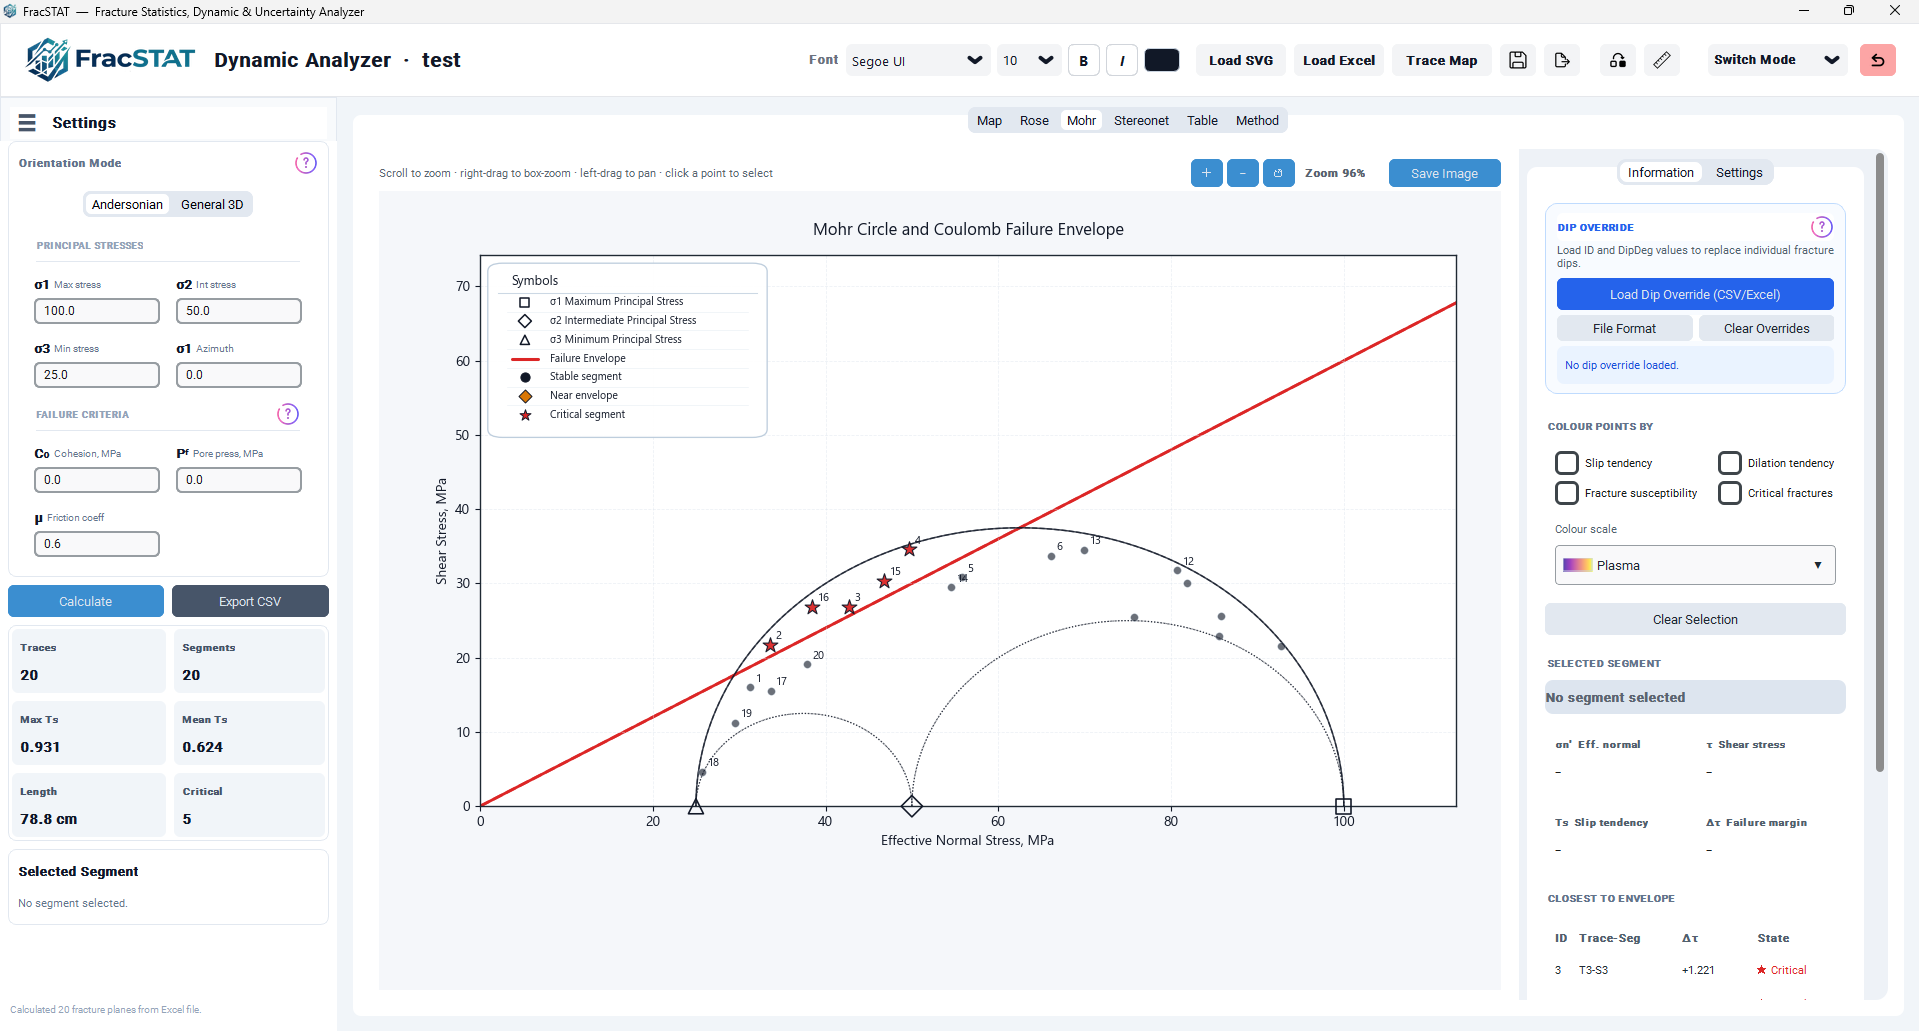Click the σ3 Min stress input field
The height and width of the screenshot is (1031, 1919).
tap(97, 375)
